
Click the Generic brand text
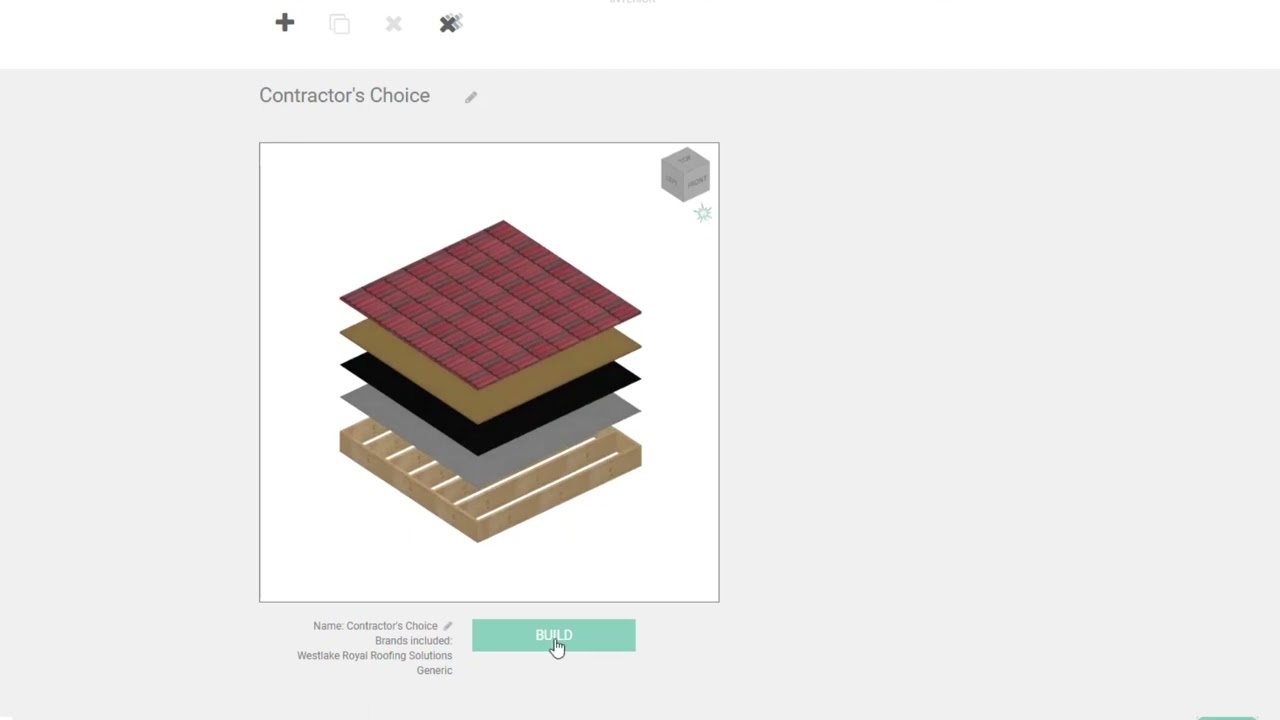[434, 671]
